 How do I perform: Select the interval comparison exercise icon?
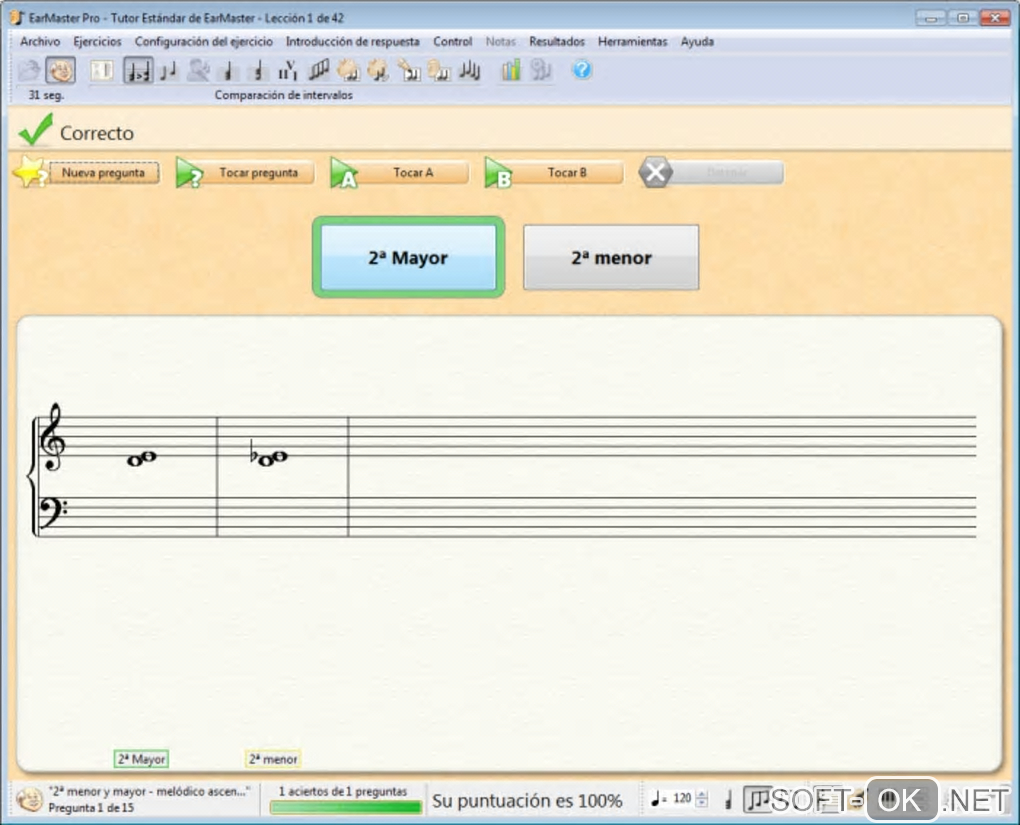point(138,70)
